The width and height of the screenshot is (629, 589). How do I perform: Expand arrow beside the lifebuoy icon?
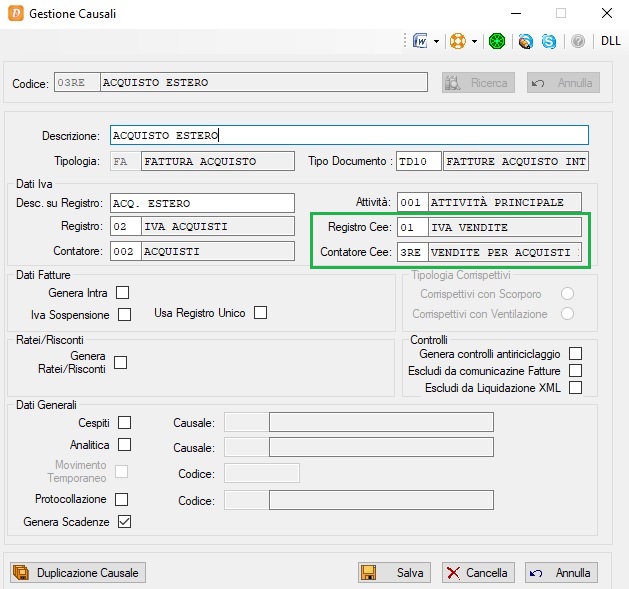point(475,41)
